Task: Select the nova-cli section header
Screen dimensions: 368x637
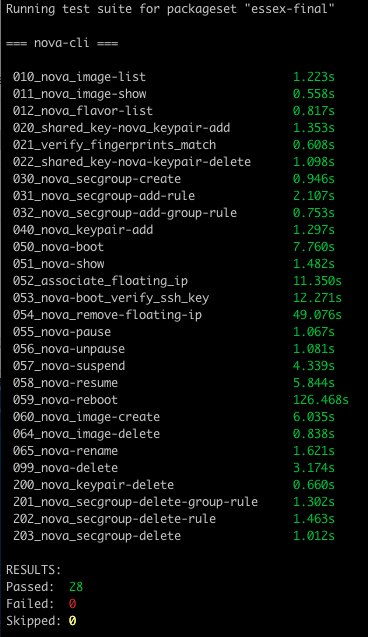Action: (62, 43)
